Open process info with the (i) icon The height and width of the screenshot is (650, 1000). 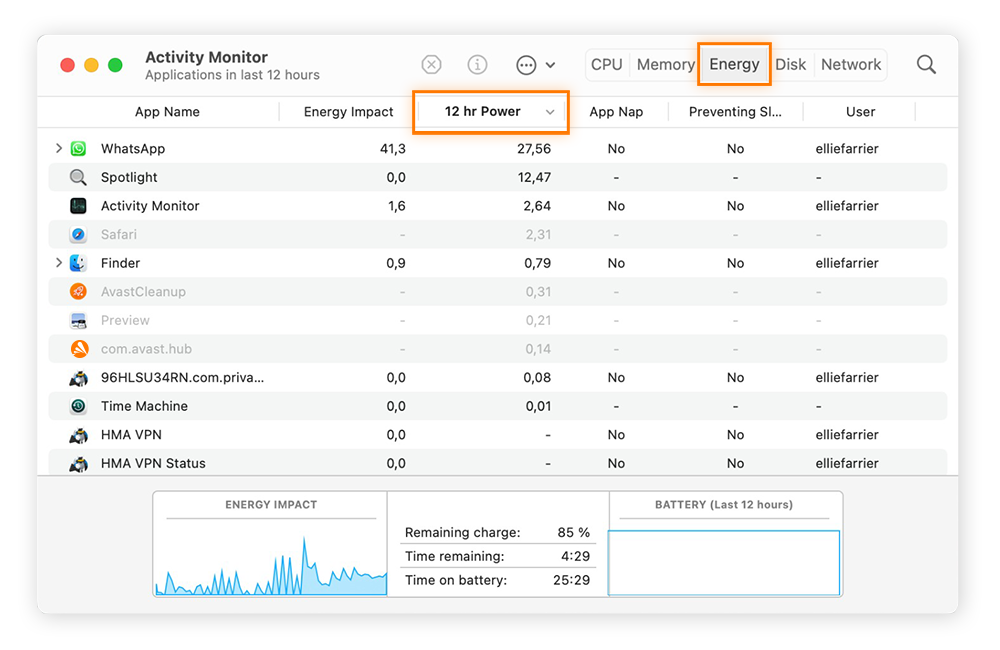point(477,64)
